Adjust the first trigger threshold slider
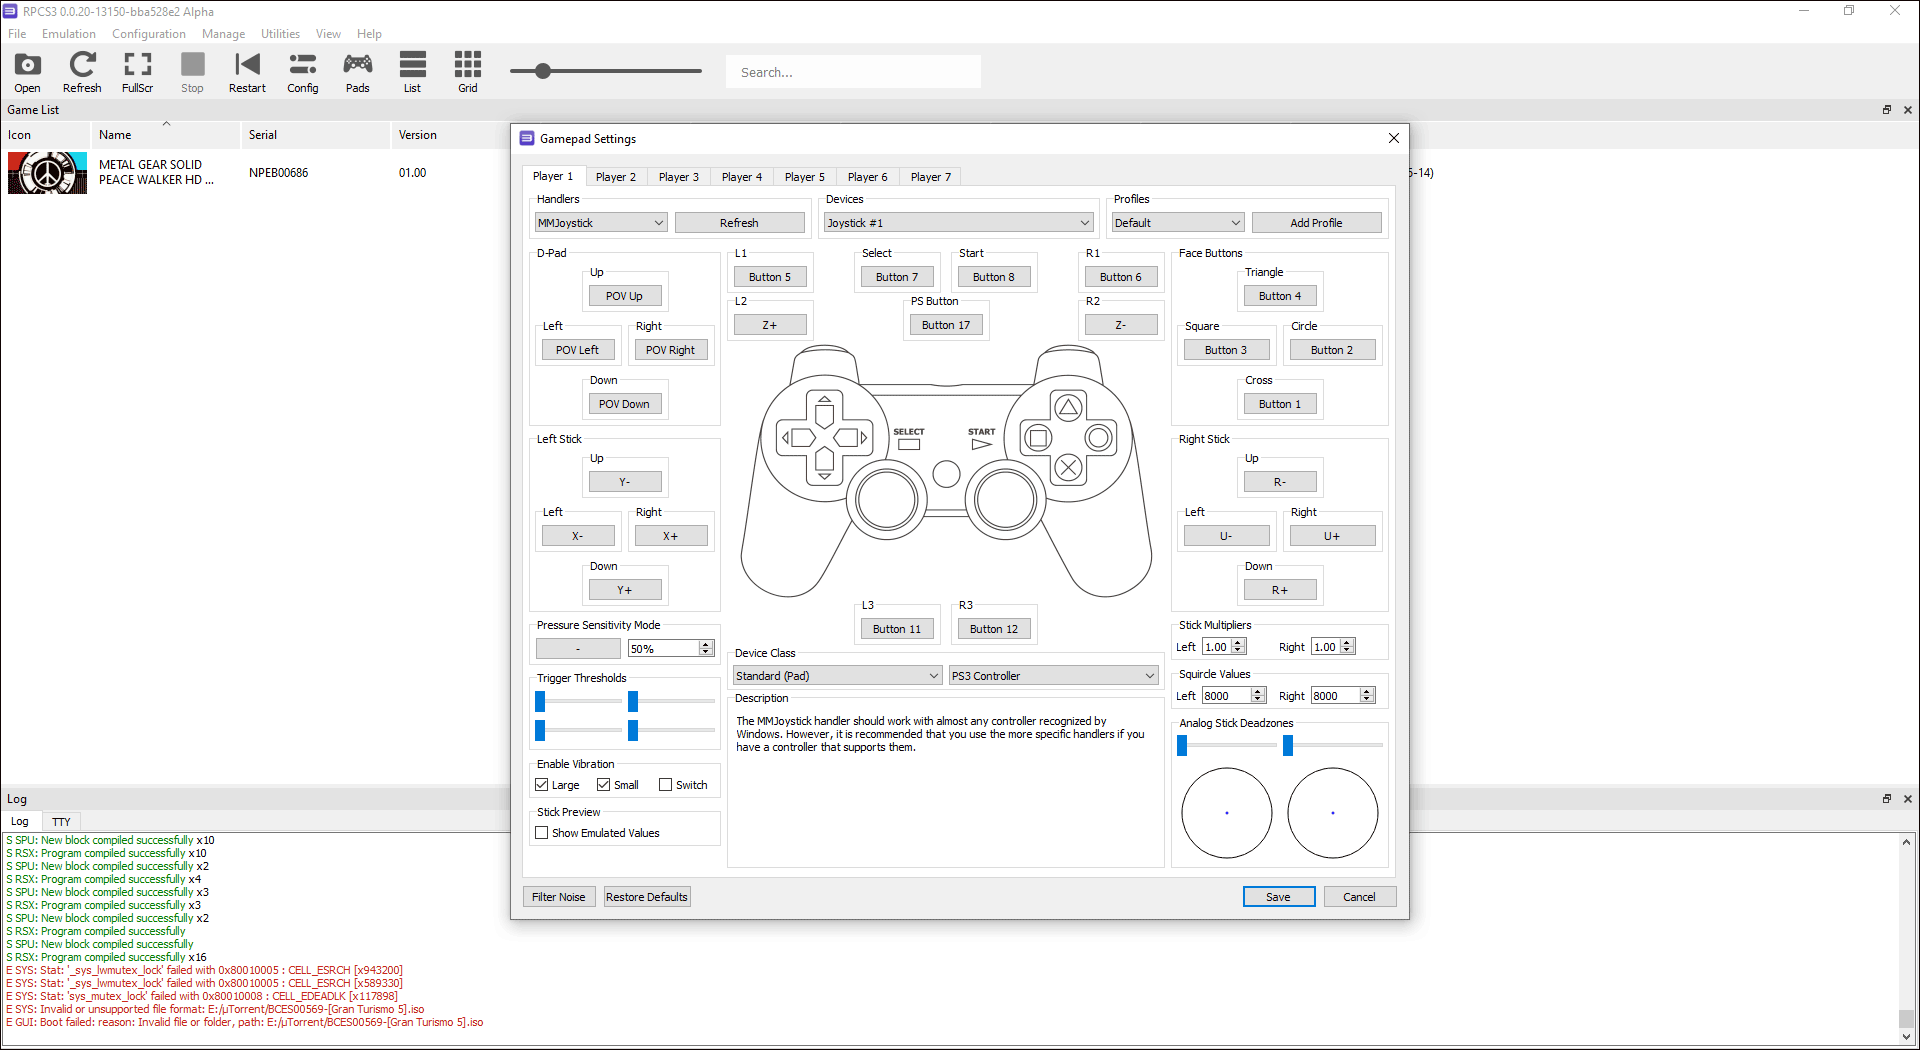The height and width of the screenshot is (1050, 1920). pyautogui.click(x=579, y=702)
